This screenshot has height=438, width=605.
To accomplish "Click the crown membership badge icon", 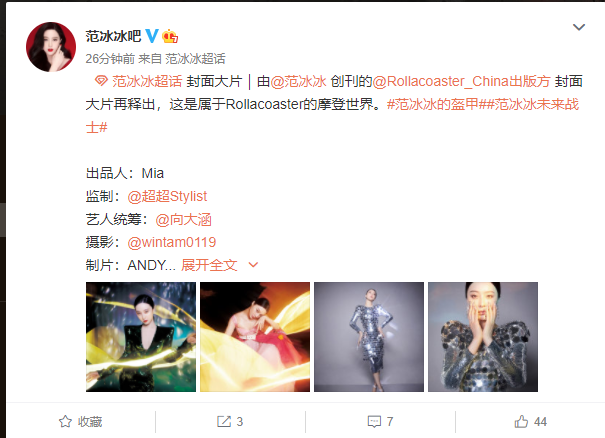I will click(x=170, y=36).
